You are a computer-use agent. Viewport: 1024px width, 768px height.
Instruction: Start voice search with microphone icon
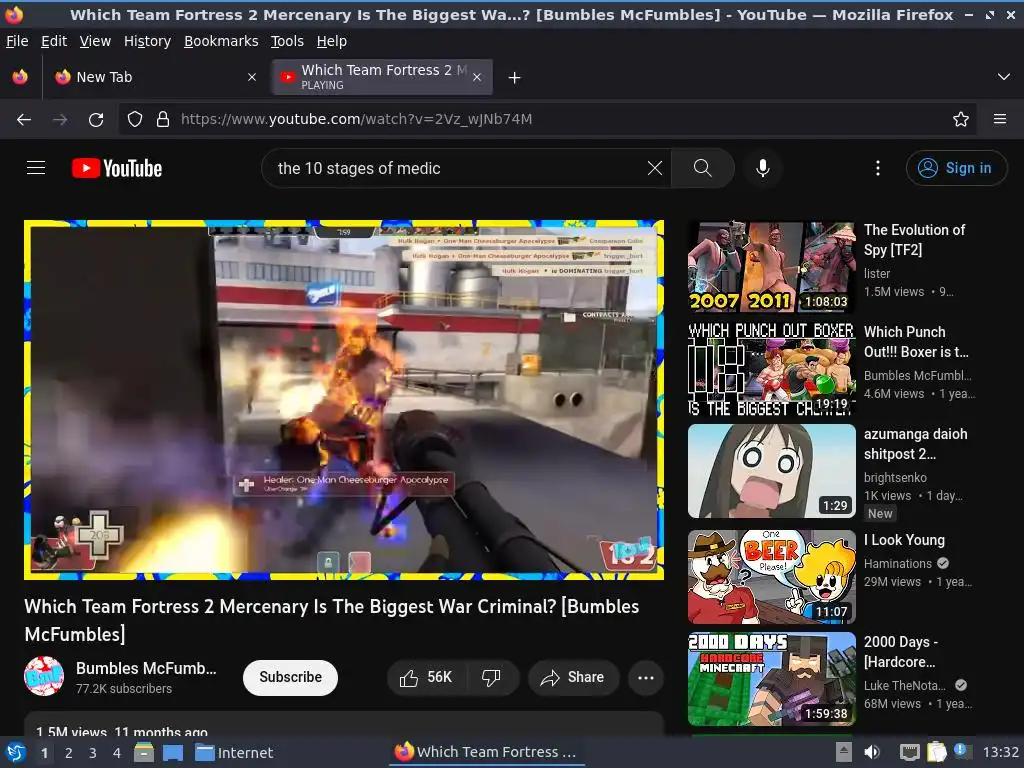coord(762,168)
